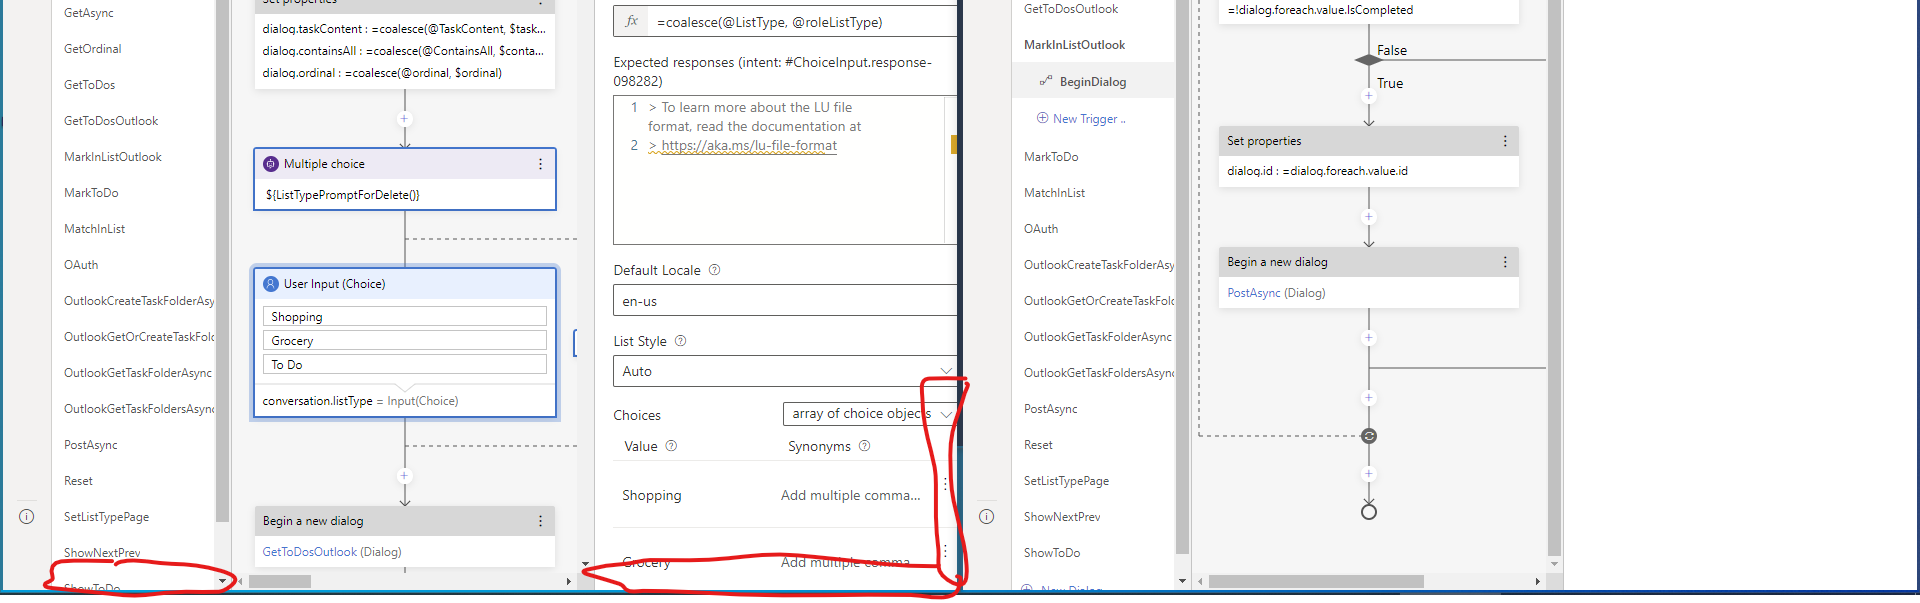Click the Default Locale en-us field

coord(784,301)
